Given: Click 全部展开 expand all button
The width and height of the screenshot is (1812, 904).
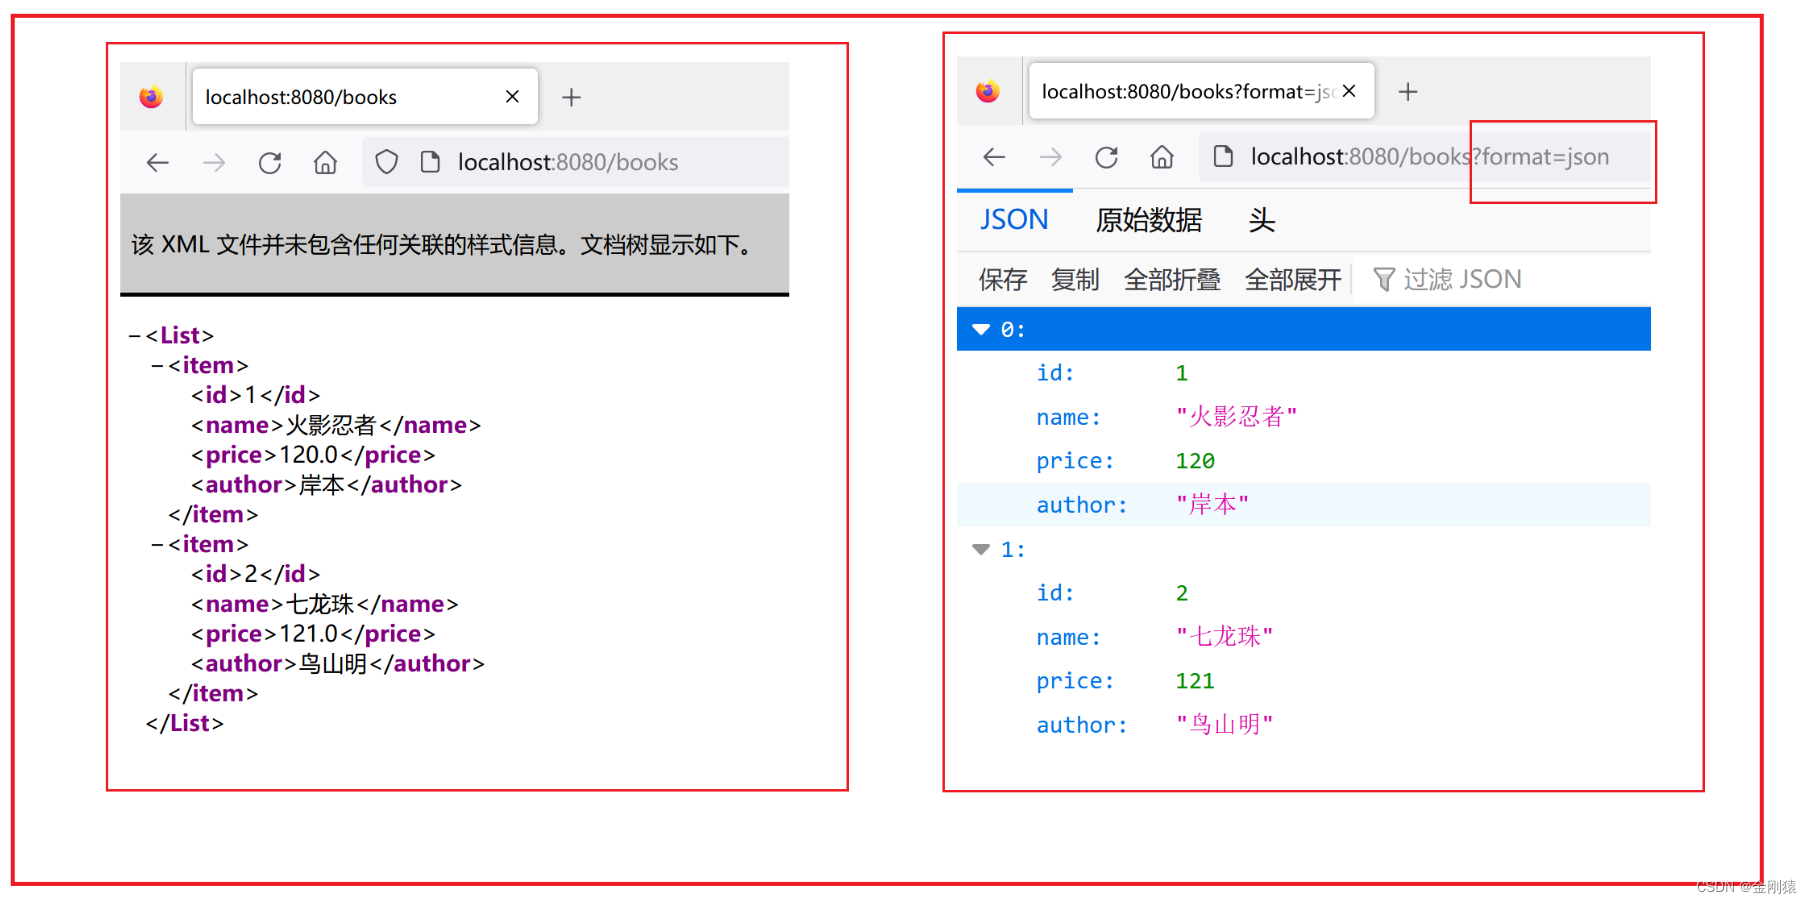Looking at the screenshot, I should tap(1293, 279).
